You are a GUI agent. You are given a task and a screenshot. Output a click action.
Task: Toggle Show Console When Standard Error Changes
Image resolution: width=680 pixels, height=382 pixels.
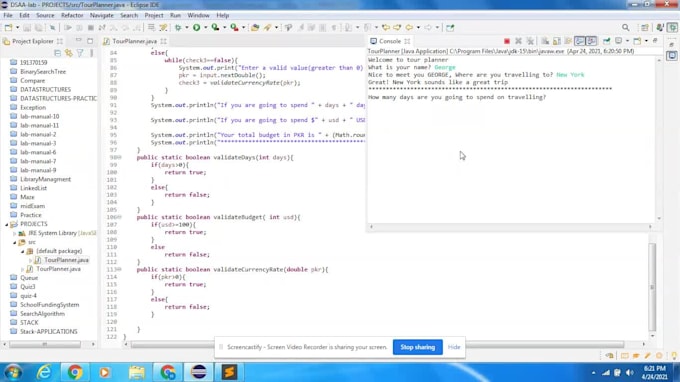(591, 41)
